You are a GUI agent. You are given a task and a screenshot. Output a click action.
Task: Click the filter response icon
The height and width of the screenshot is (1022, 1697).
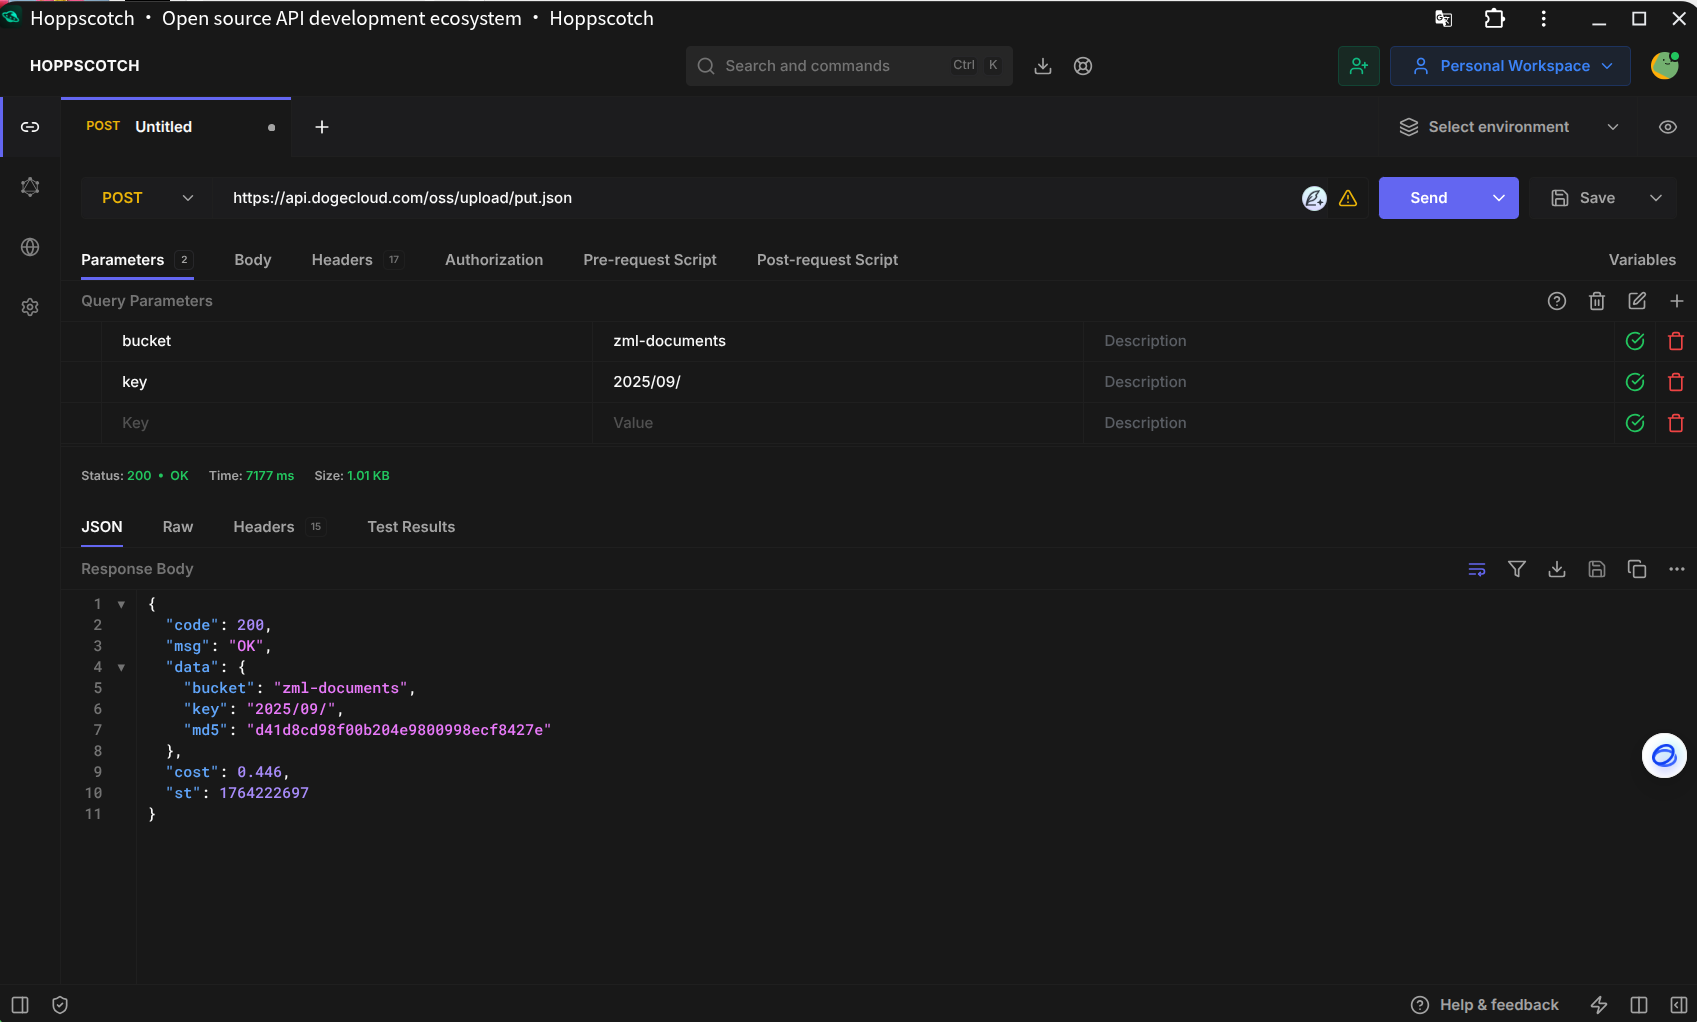tap(1516, 569)
